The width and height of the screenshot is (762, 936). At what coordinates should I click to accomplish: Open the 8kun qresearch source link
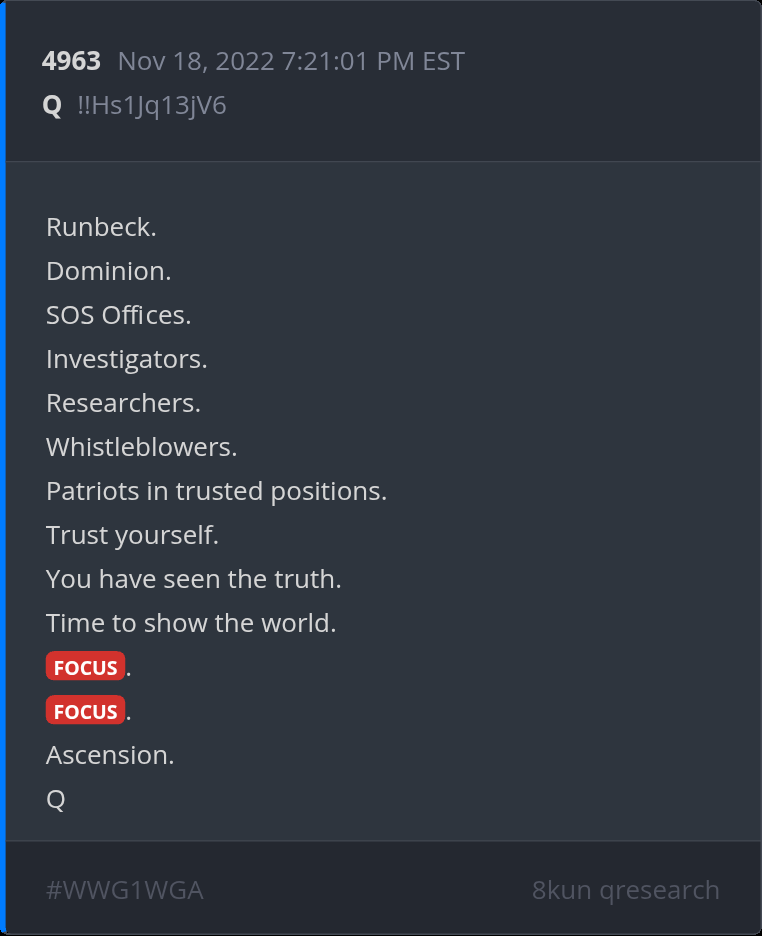625,890
